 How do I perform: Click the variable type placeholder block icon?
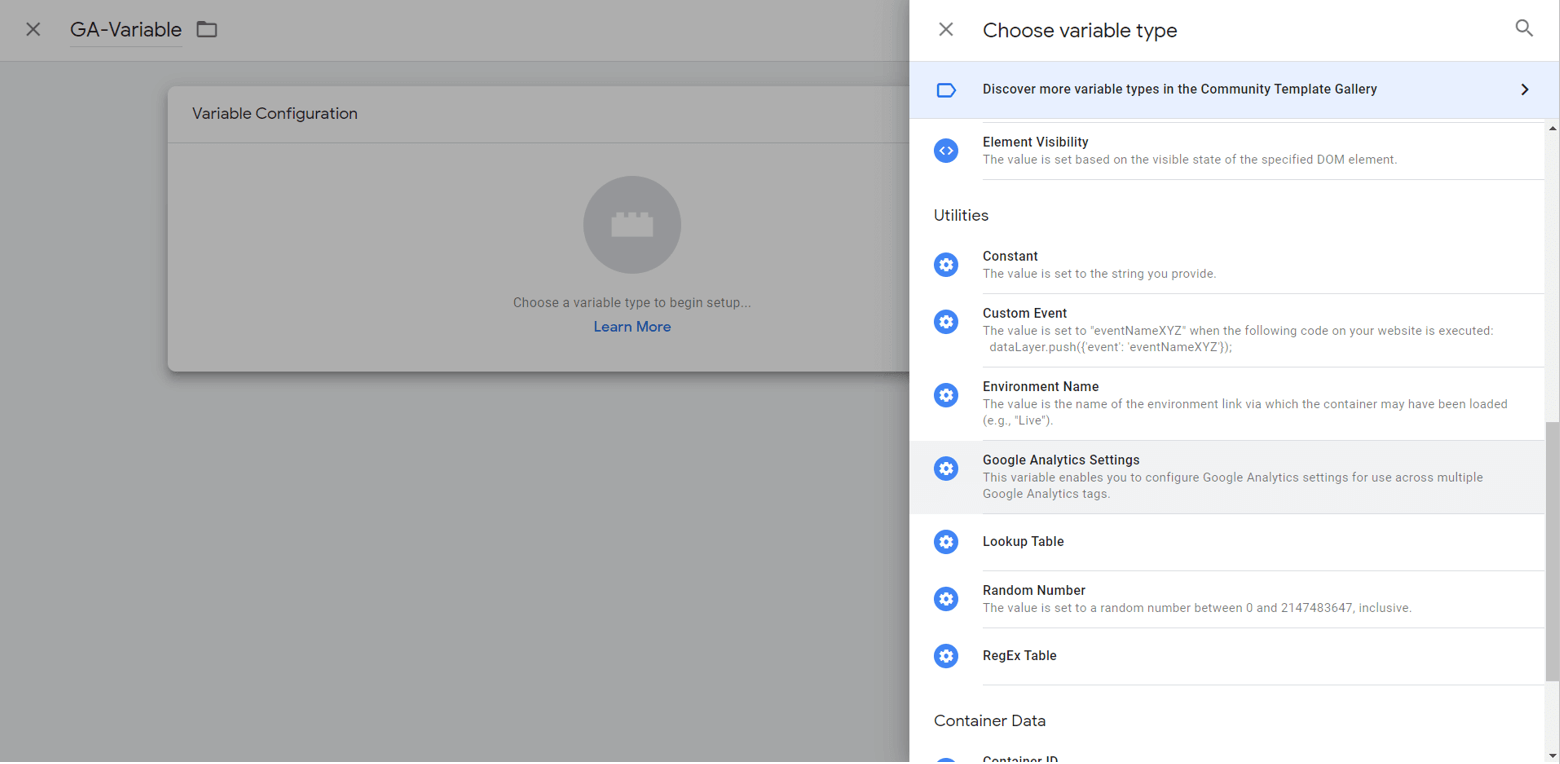[x=632, y=225]
